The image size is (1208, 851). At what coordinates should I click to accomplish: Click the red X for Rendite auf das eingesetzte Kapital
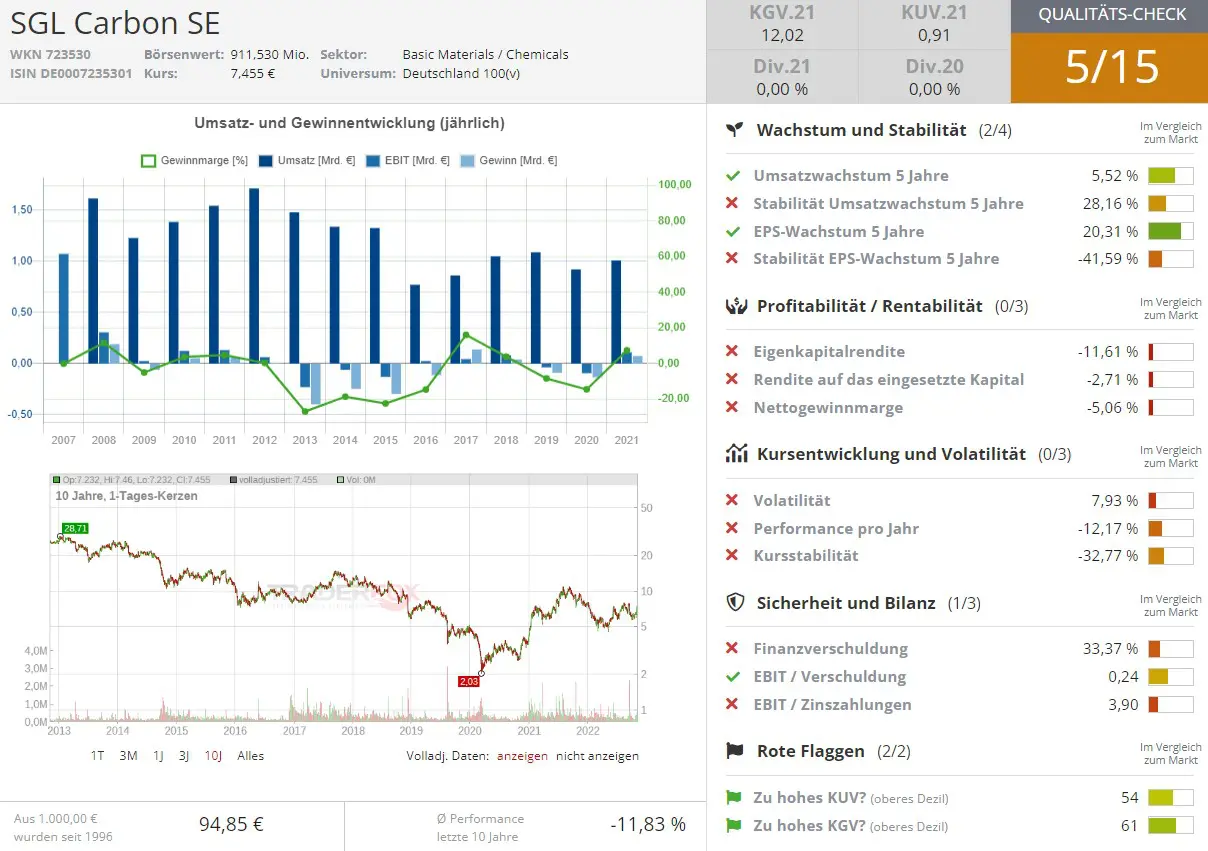(x=733, y=379)
